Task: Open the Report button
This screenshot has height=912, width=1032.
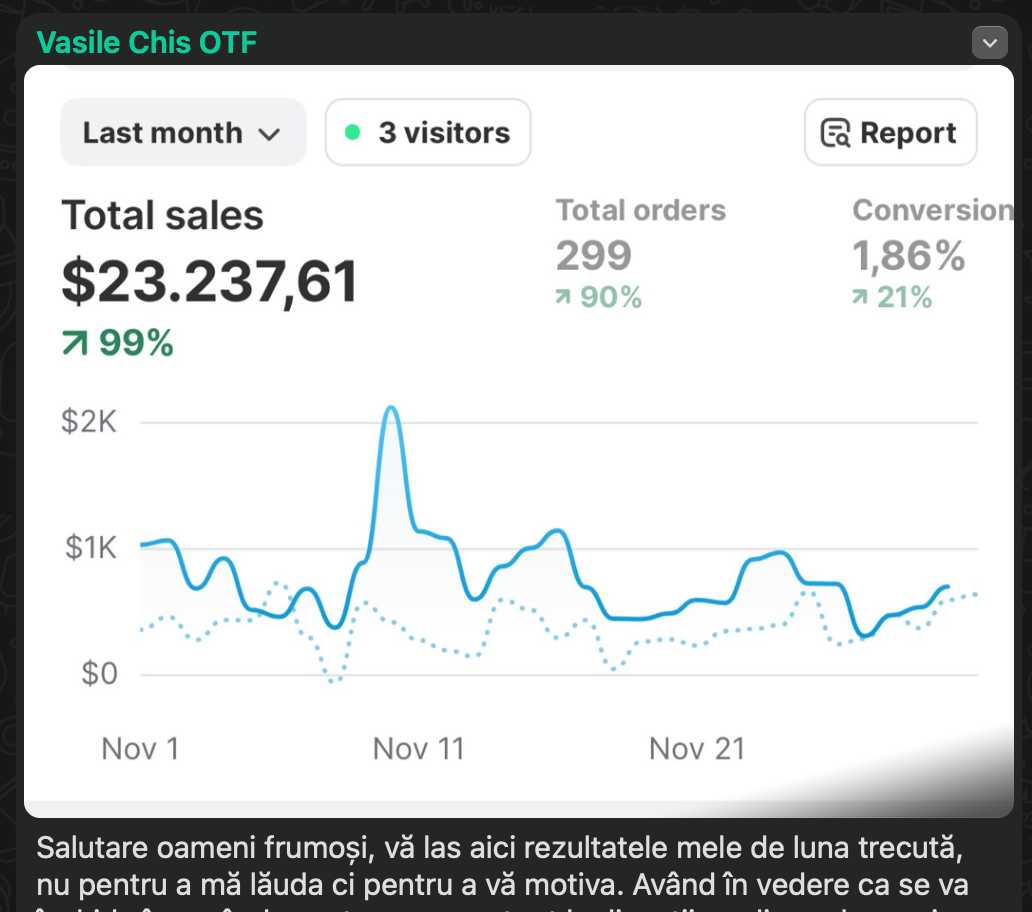Action: pyautogui.click(x=890, y=133)
